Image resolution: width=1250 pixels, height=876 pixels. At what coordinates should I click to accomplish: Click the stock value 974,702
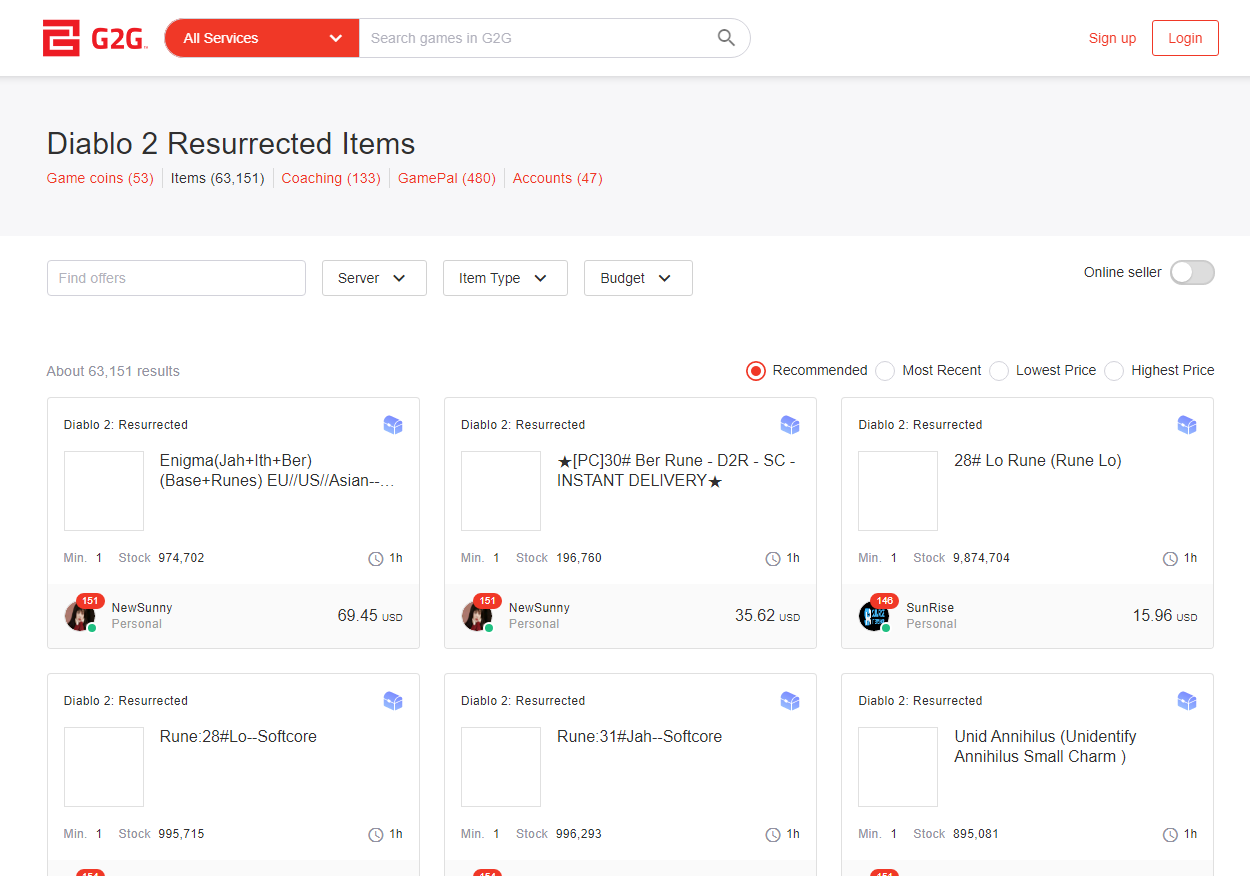[x=181, y=558]
